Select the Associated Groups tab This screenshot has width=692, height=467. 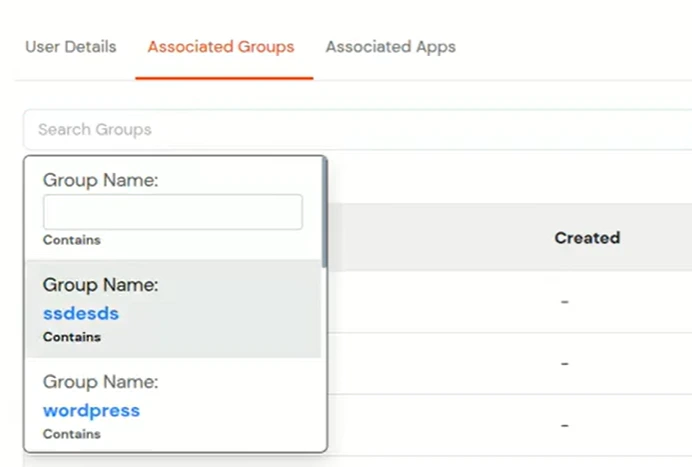coord(221,47)
